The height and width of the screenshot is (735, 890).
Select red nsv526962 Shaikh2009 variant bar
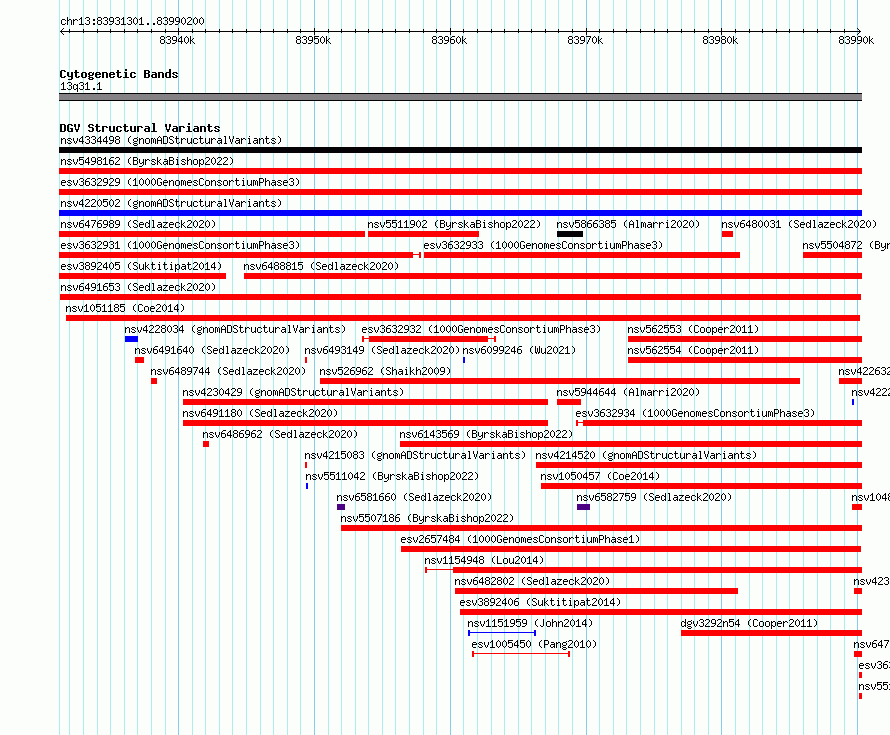click(560, 381)
